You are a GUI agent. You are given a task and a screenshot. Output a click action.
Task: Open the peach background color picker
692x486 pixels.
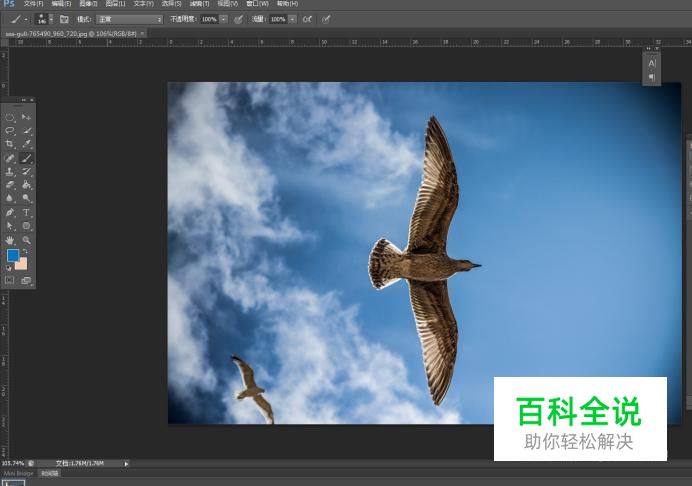coord(22,265)
